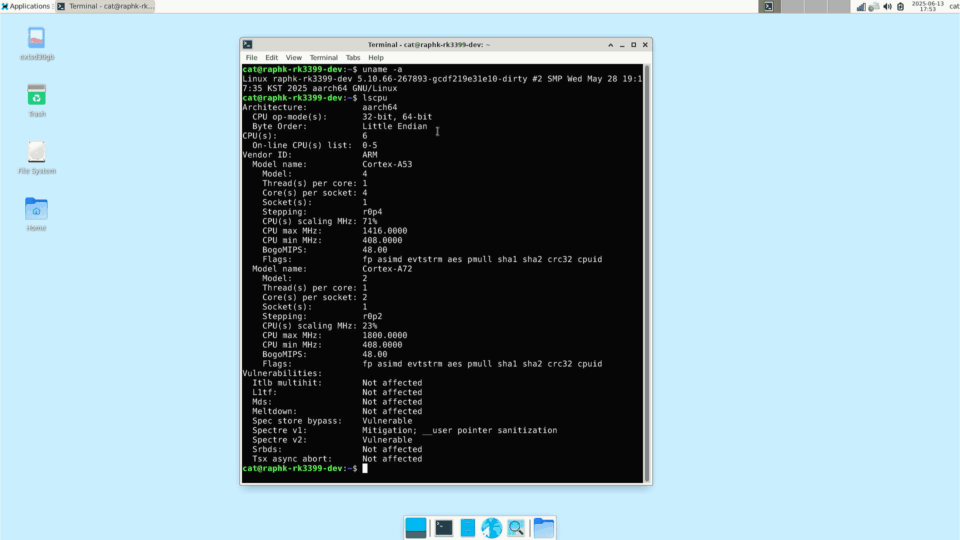The width and height of the screenshot is (960, 540).
Task: Open the Edit menu in Terminal
Action: click(x=271, y=58)
